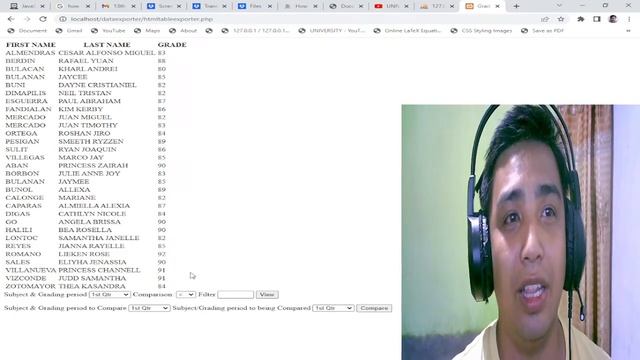Screen dimensions: 640x360
Task: Open the Comparison operator dropdown
Action: (x=186, y=295)
